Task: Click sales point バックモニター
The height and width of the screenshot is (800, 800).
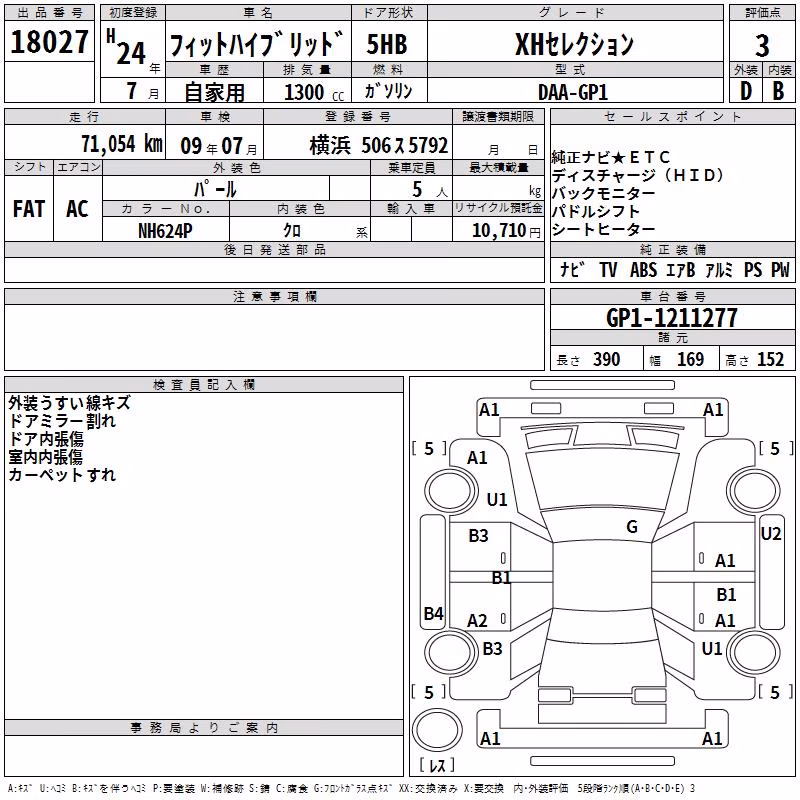Action: pyautogui.click(x=603, y=193)
